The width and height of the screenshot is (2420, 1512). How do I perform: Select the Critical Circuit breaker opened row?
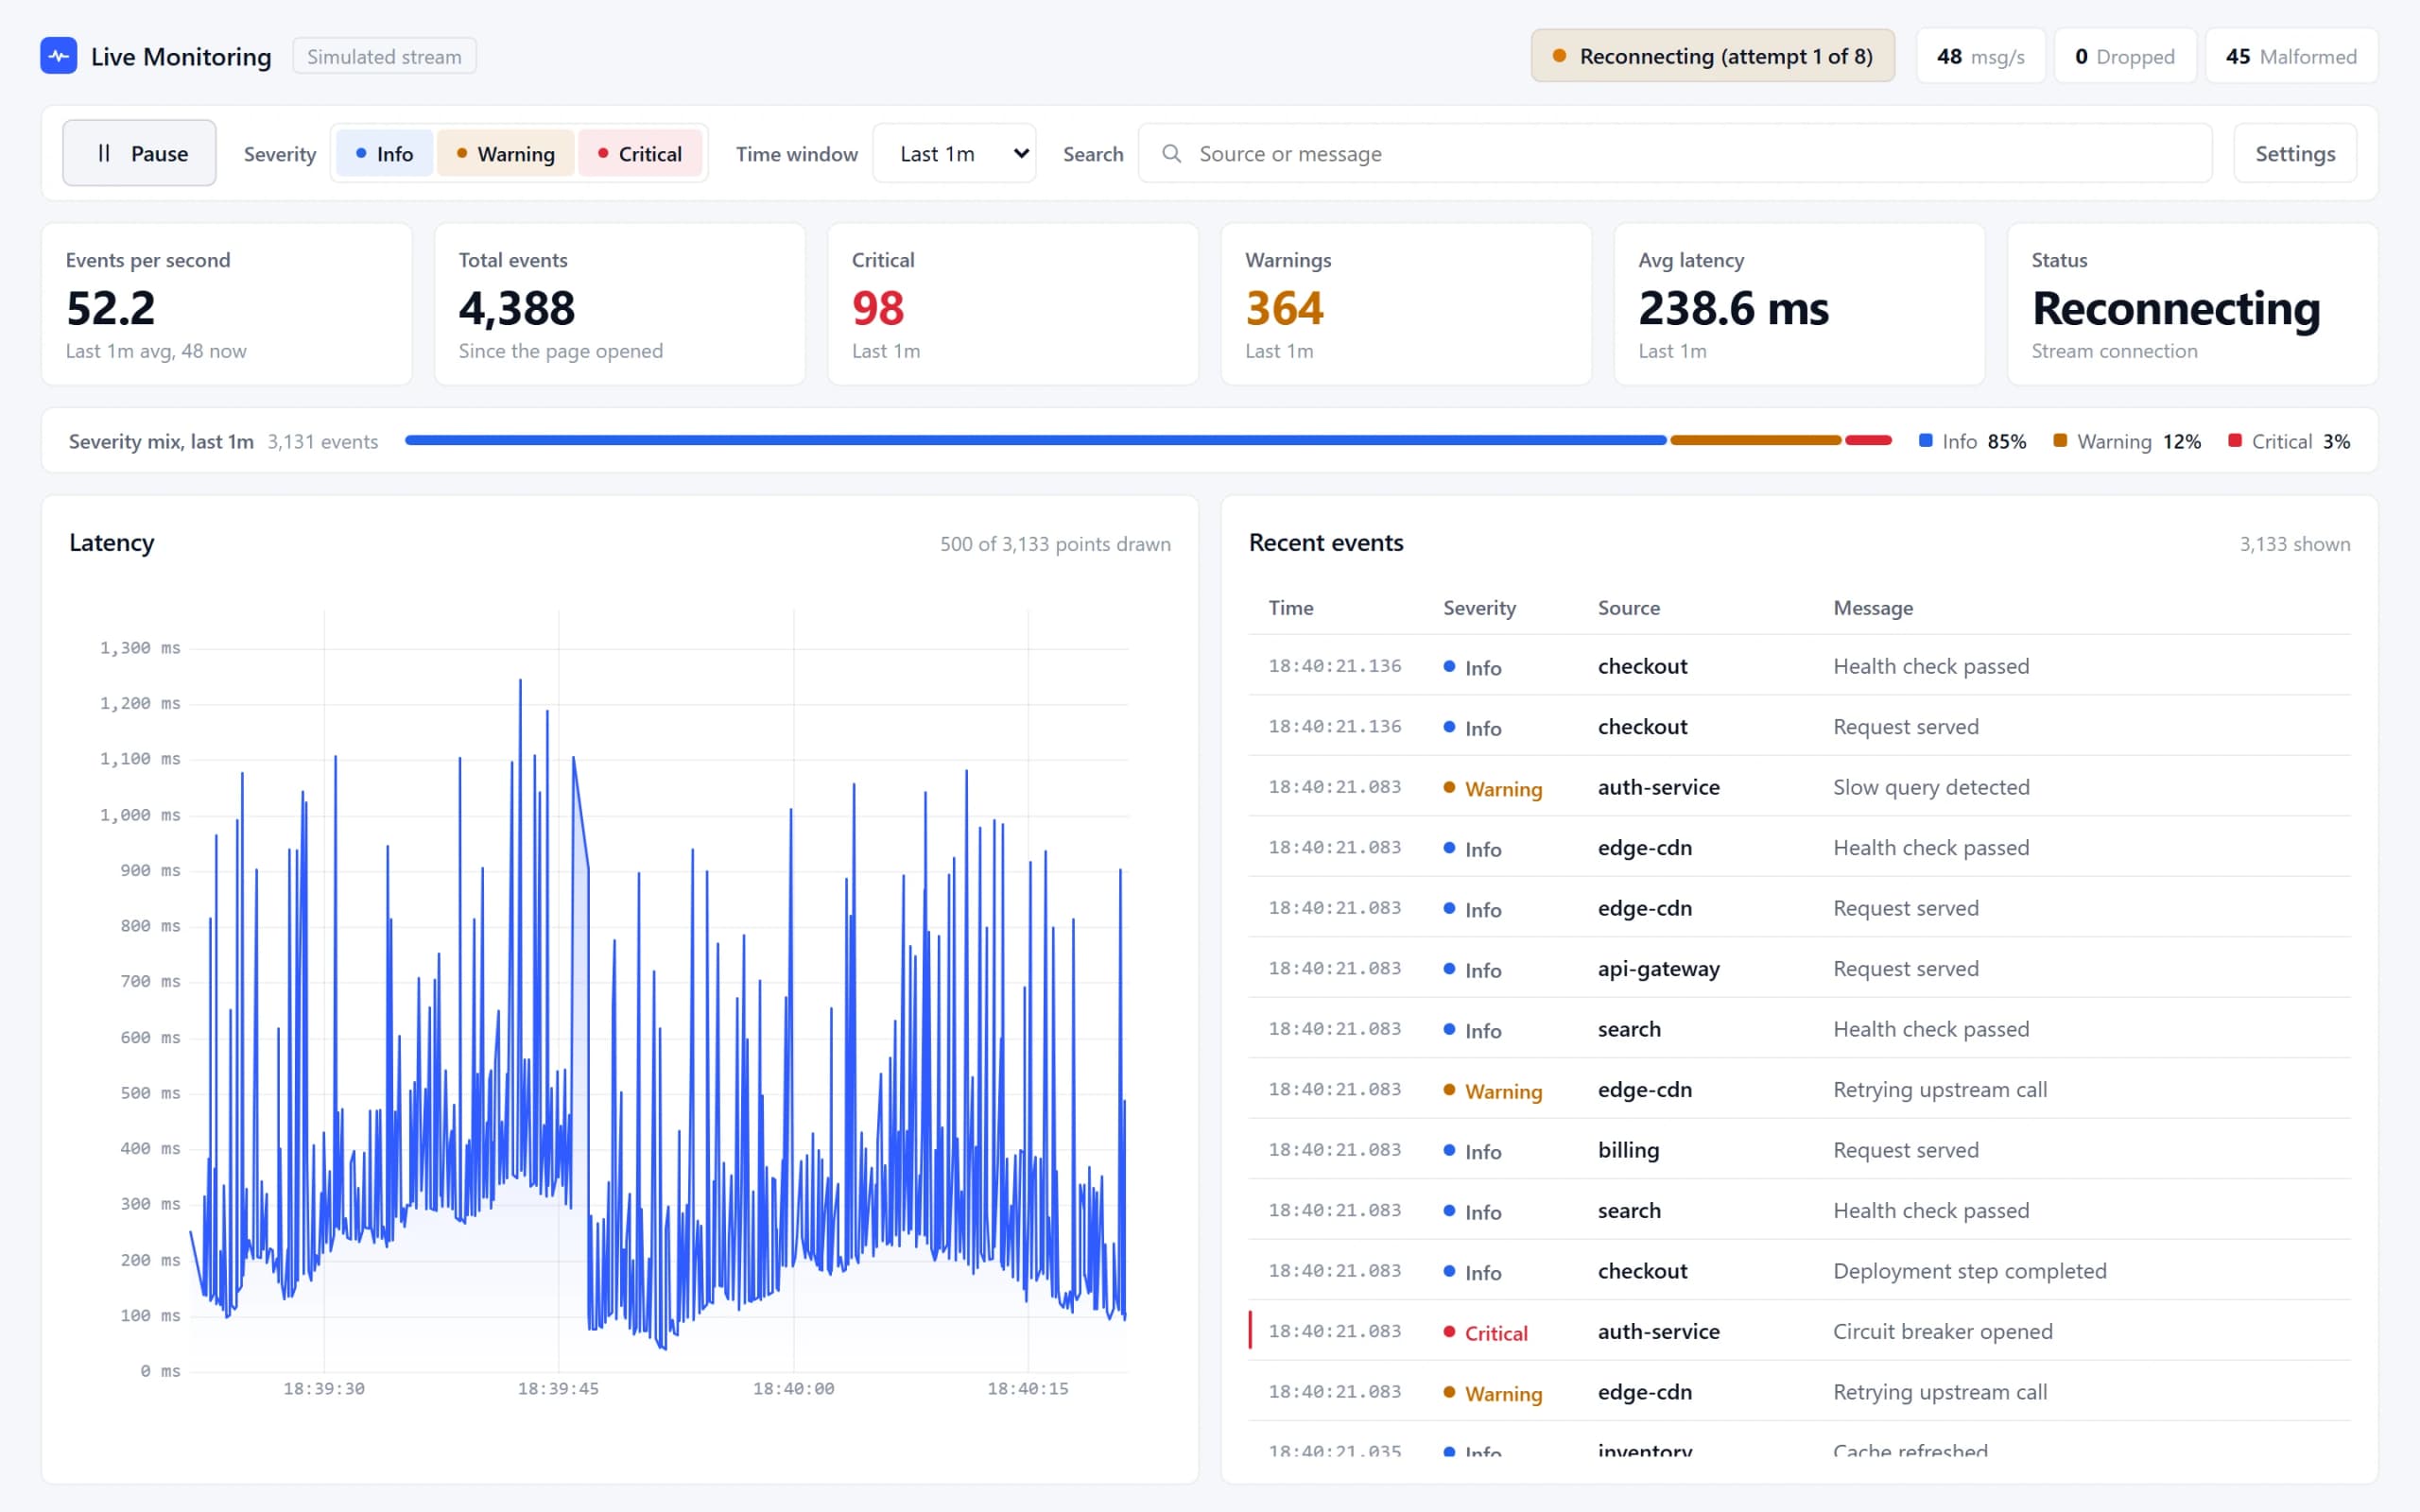tap(1799, 1331)
